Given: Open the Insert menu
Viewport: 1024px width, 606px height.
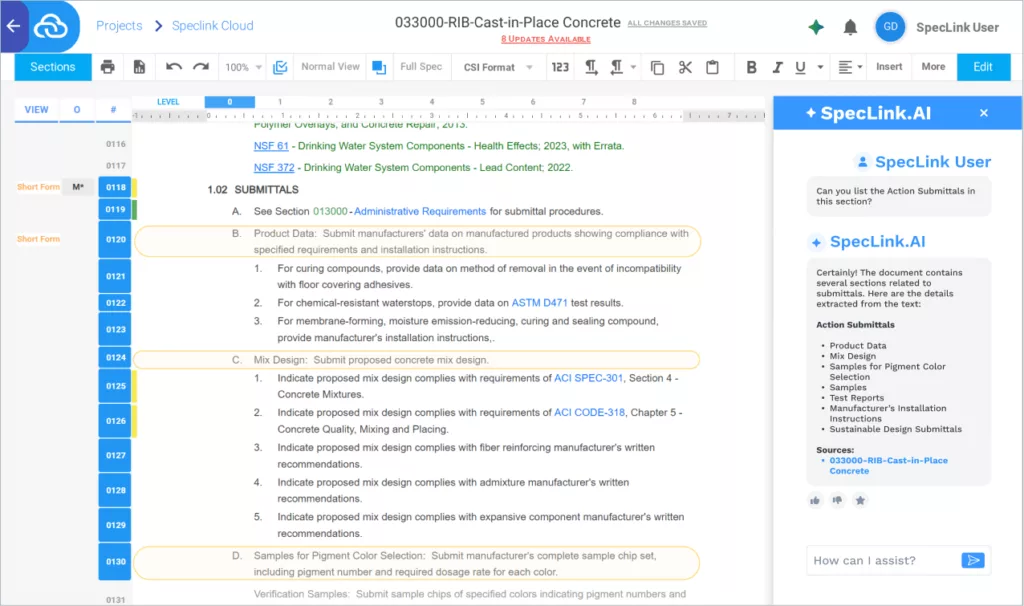Looking at the screenshot, I should 889,67.
